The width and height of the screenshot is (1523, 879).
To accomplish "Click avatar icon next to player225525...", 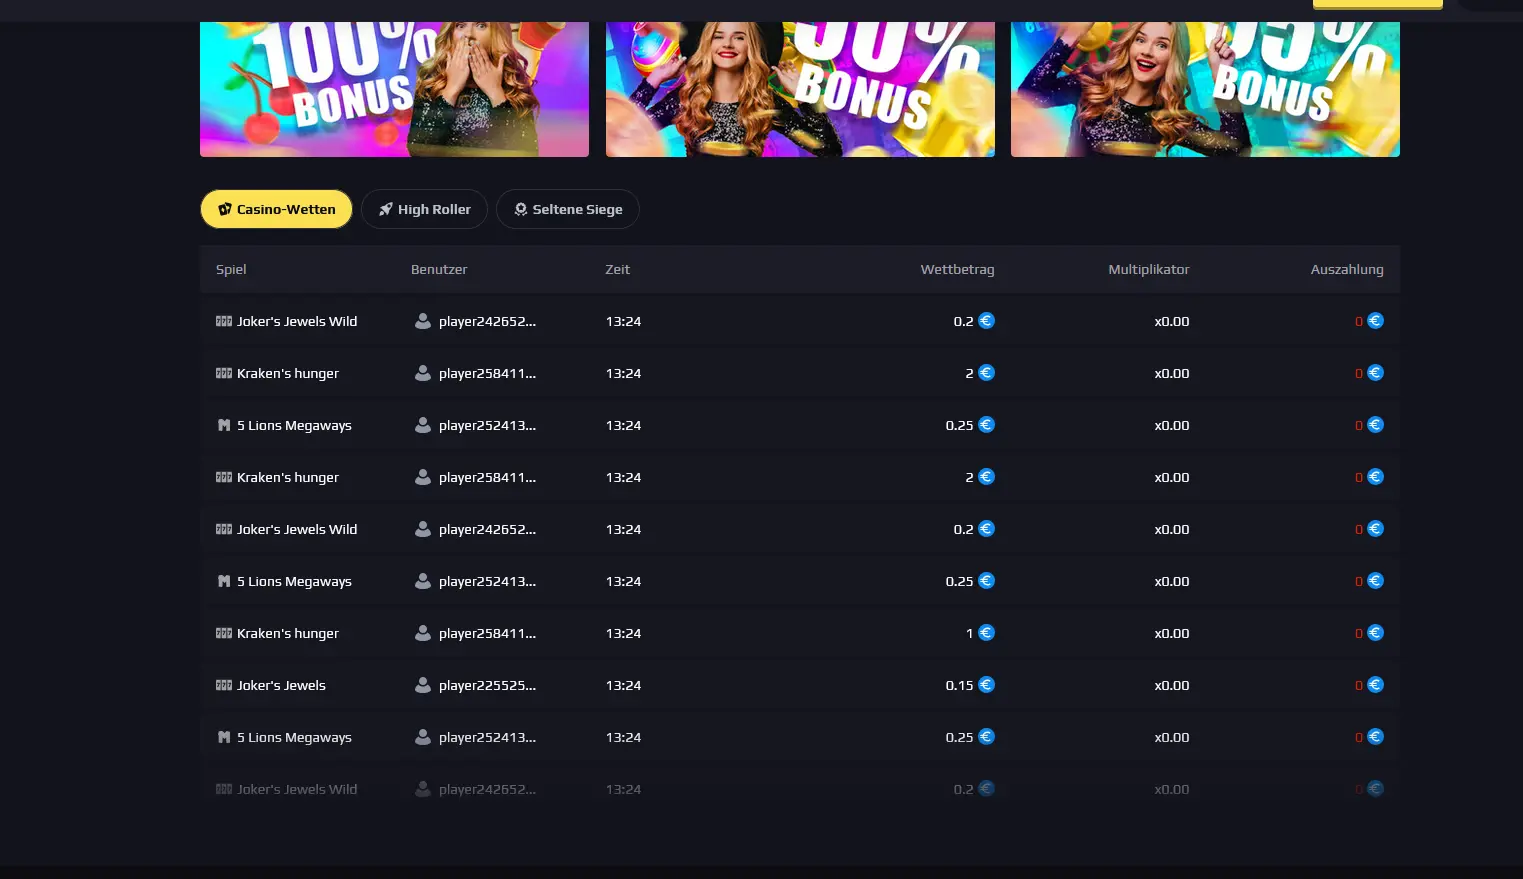I will pos(423,685).
